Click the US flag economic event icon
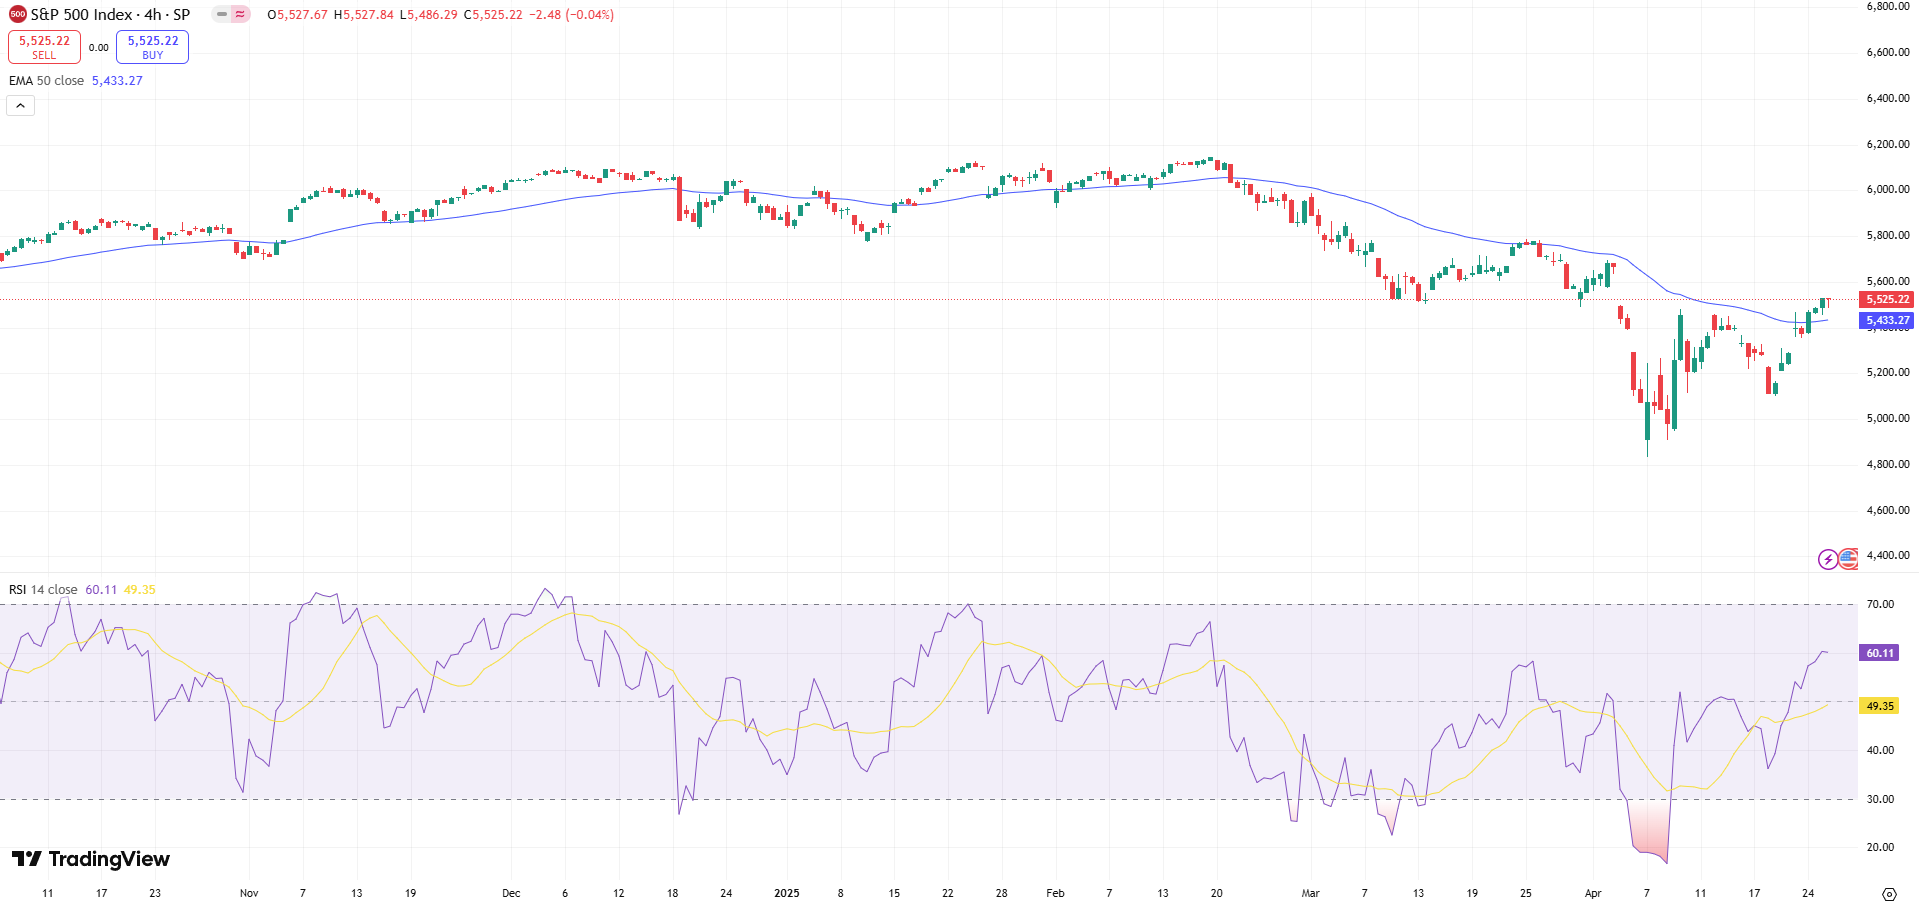The image size is (1919, 907). pyautogui.click(x=1848, y=559)
